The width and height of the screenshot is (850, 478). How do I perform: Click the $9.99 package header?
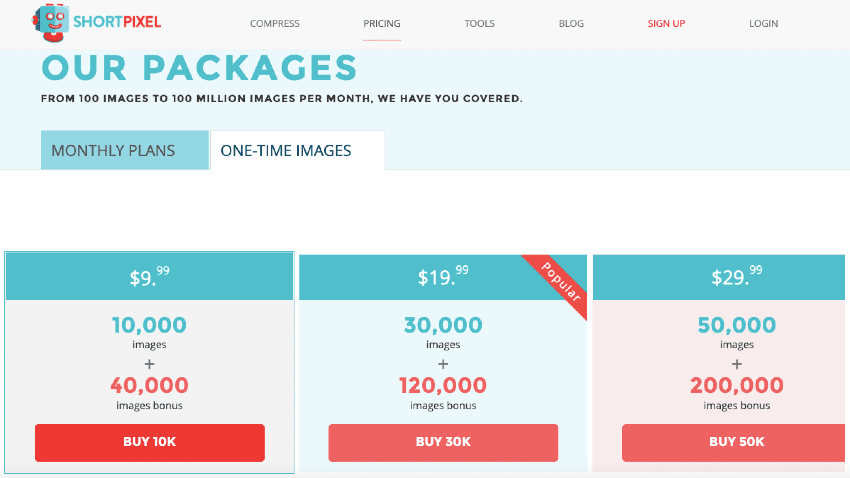tap(149, 277)
